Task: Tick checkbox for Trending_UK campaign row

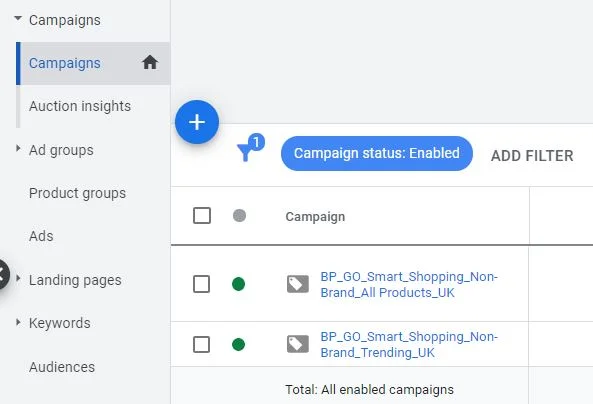Action: pos(201,344)
